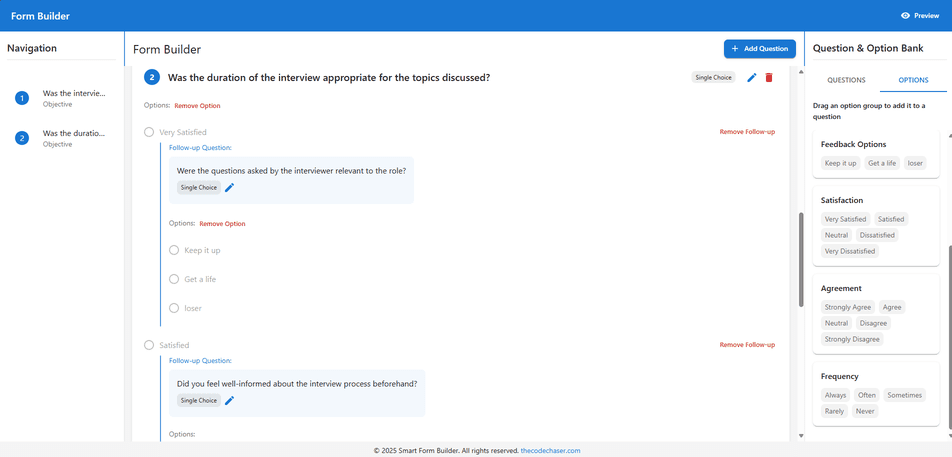Select the 'Get a life' radio option
Image resolution: width=952 pixels, height=457 pixels.
(x=174, y=279)
